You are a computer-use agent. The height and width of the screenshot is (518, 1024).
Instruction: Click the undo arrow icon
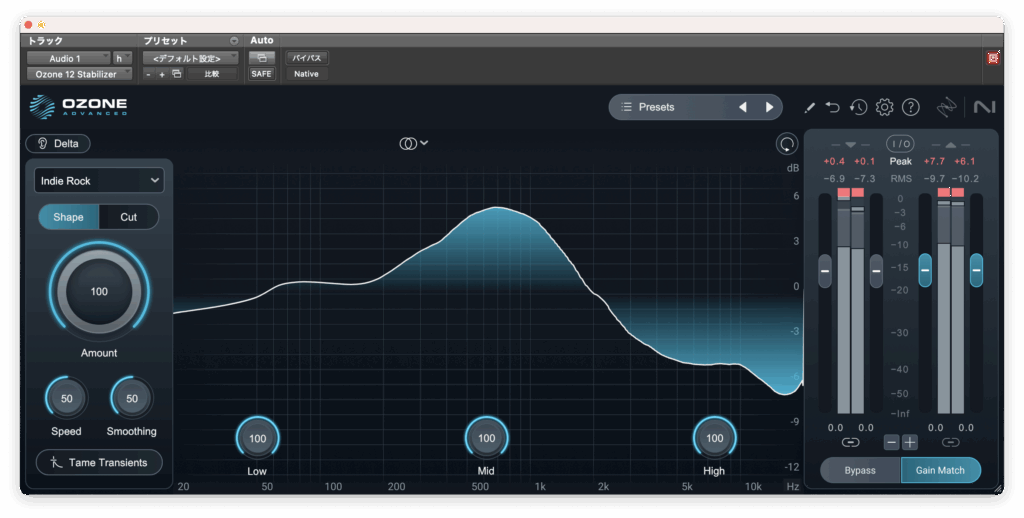(x=833, y=107)
